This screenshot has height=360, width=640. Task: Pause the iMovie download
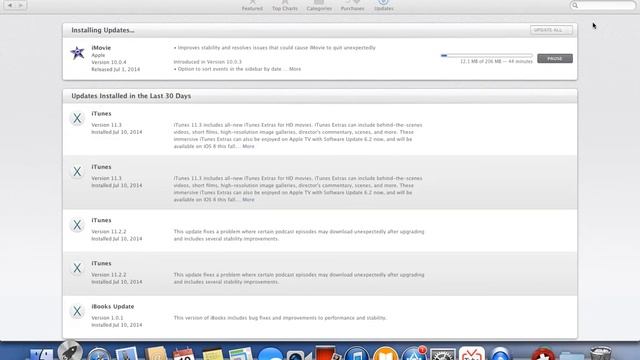555,58
